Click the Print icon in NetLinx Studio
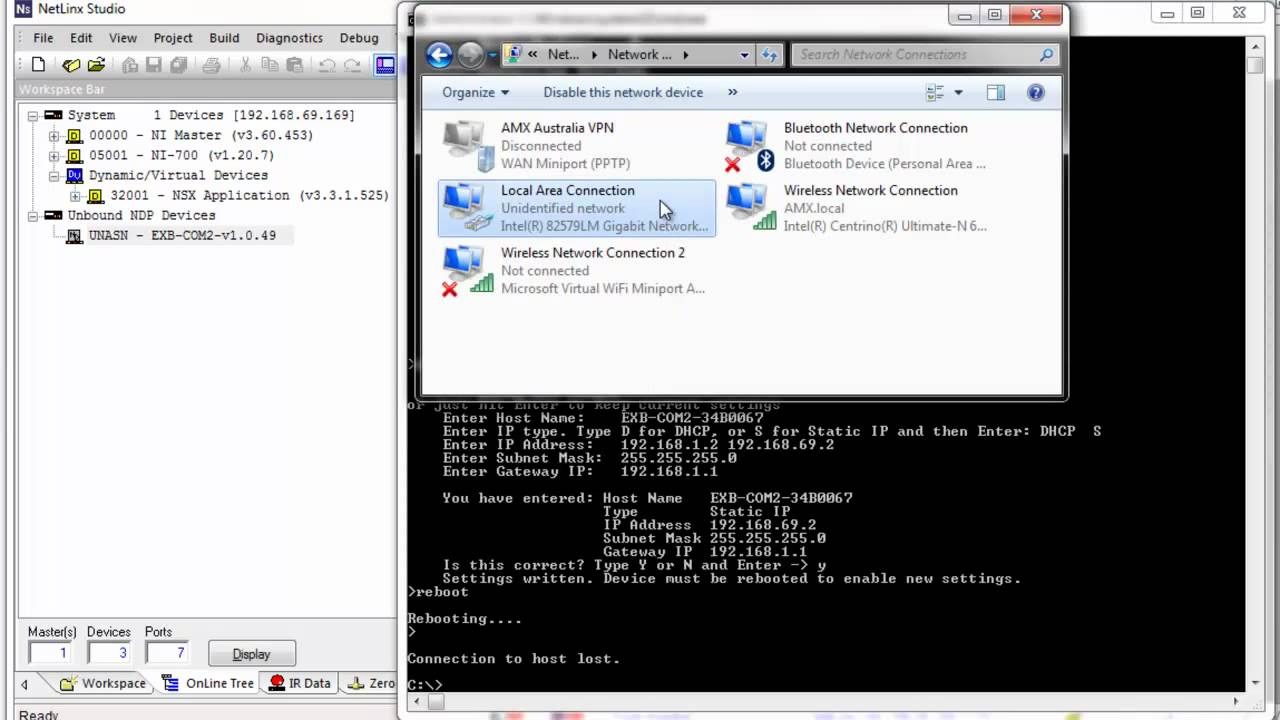 click(x=210, y=64)
